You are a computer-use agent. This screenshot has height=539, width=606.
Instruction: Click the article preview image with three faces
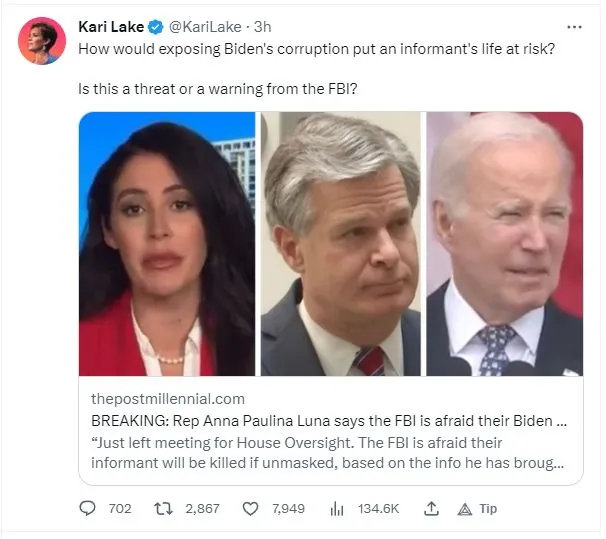[x=331, y=244]
